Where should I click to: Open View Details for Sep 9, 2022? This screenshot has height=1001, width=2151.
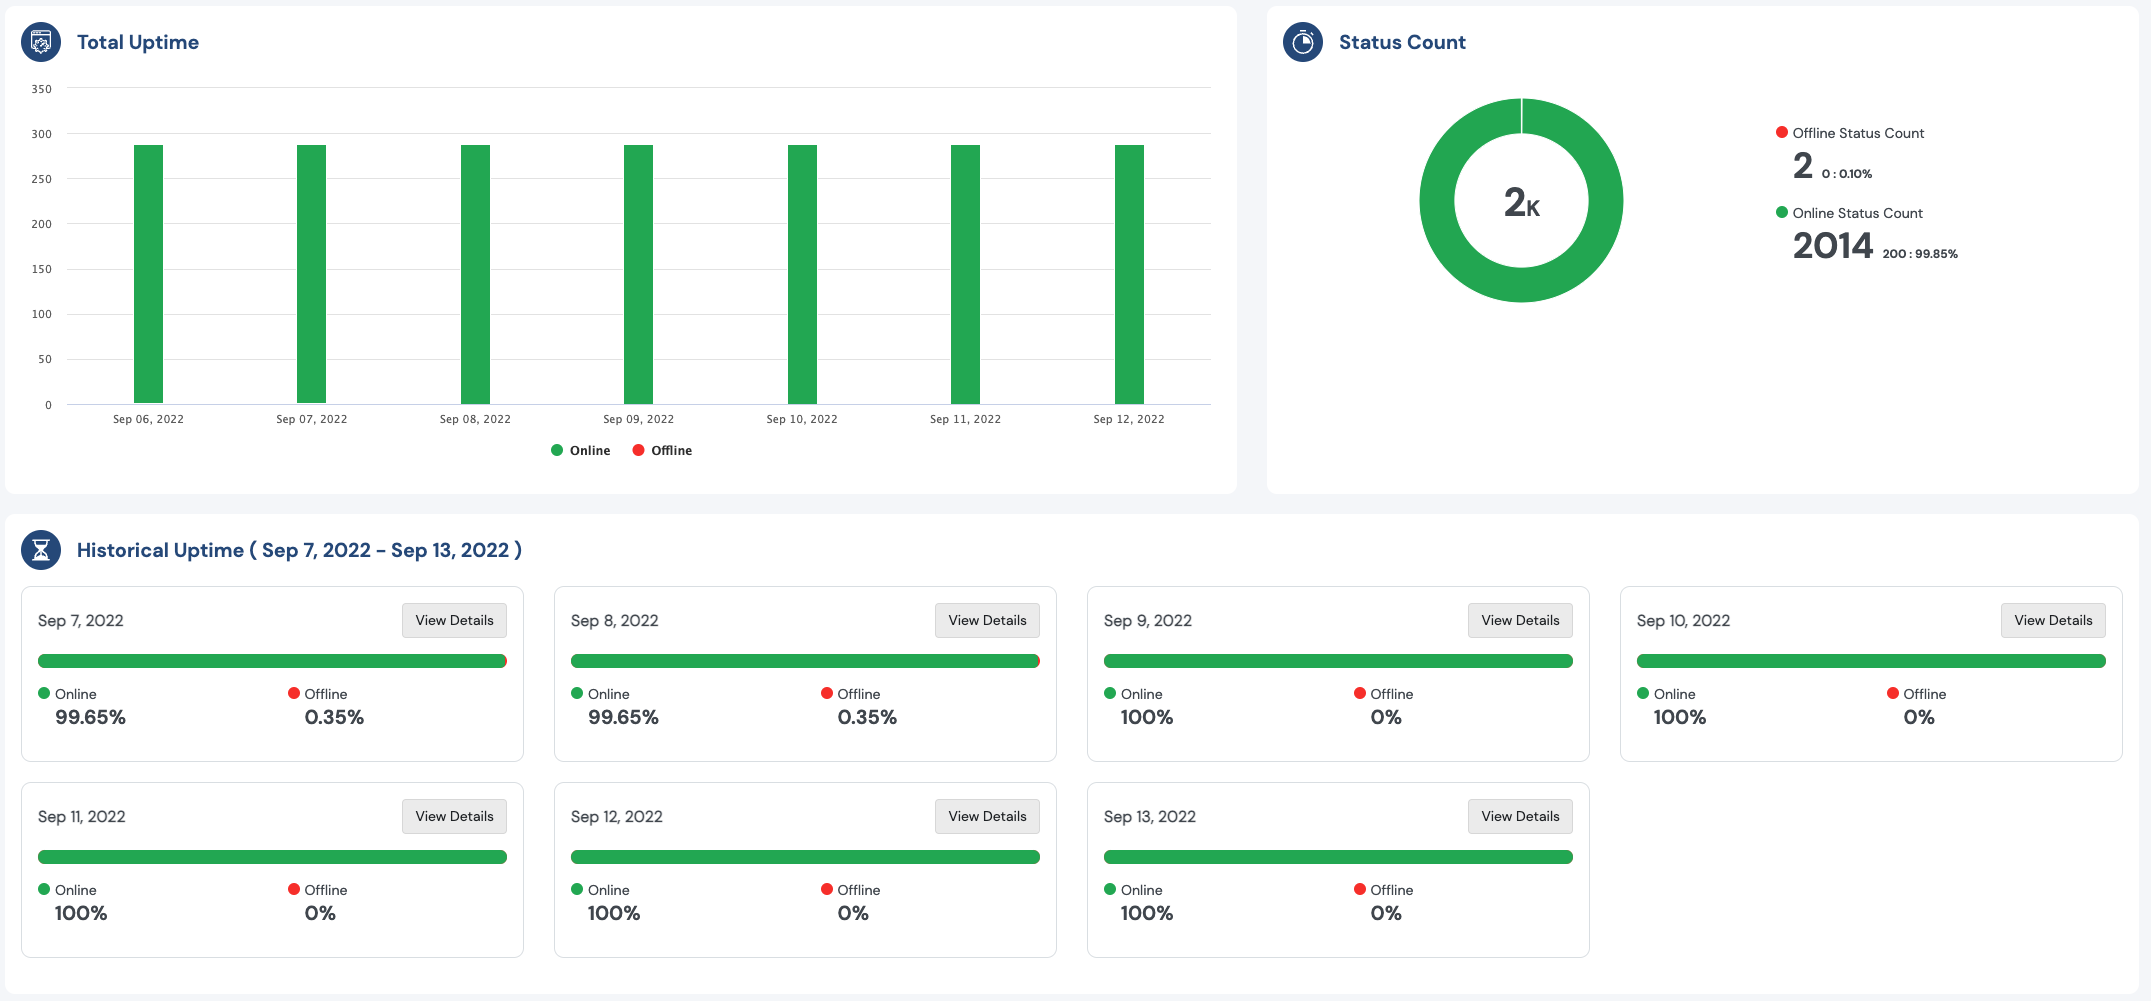[1520, 620]
